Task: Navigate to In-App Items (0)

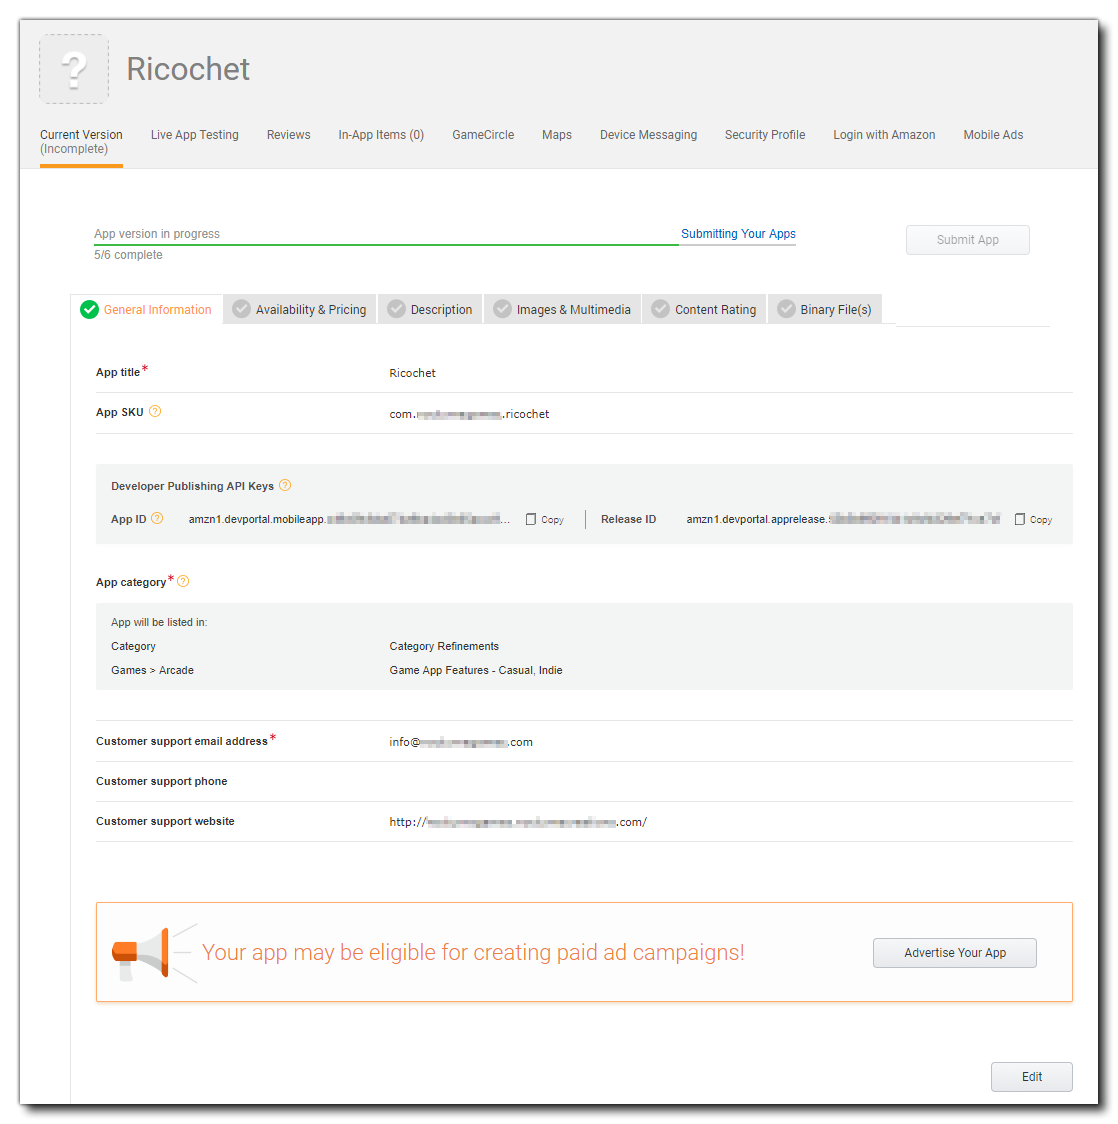Action: 381,135
